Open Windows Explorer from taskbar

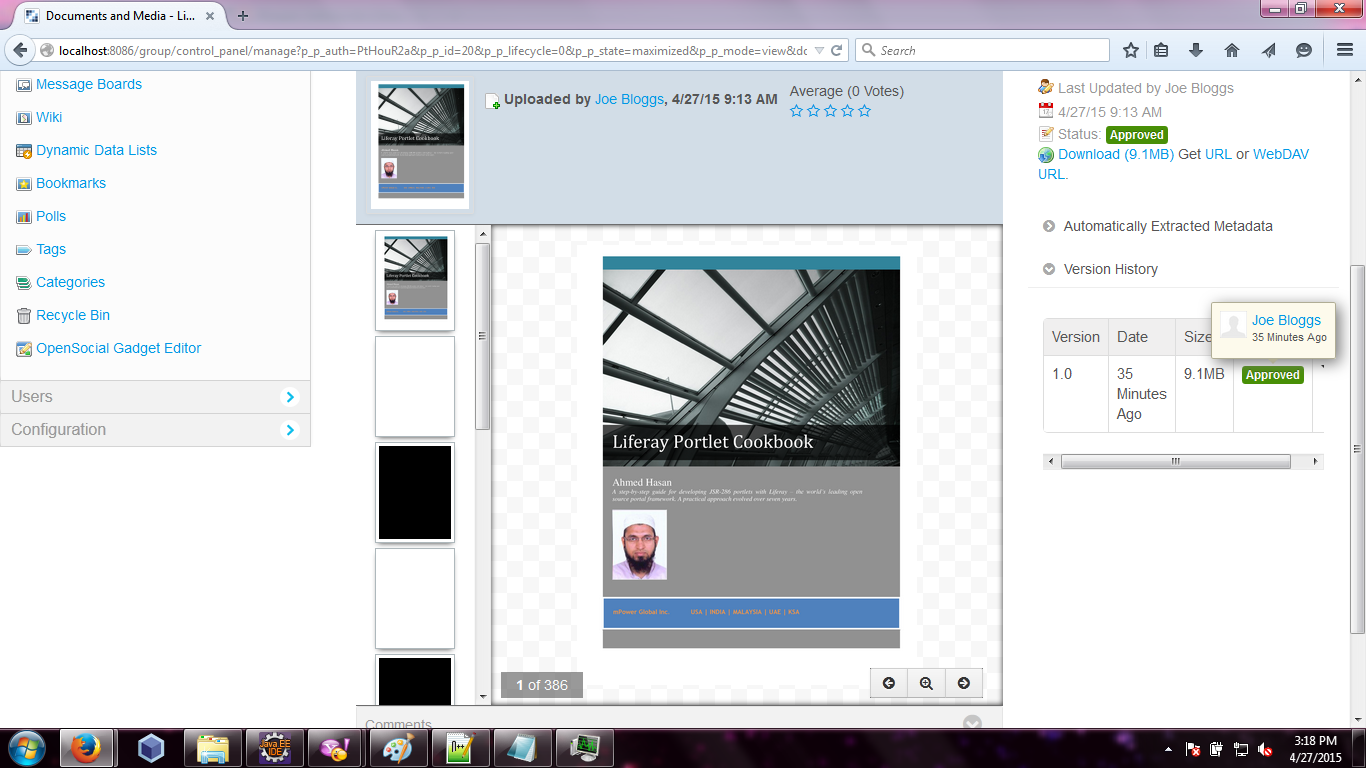213,748
